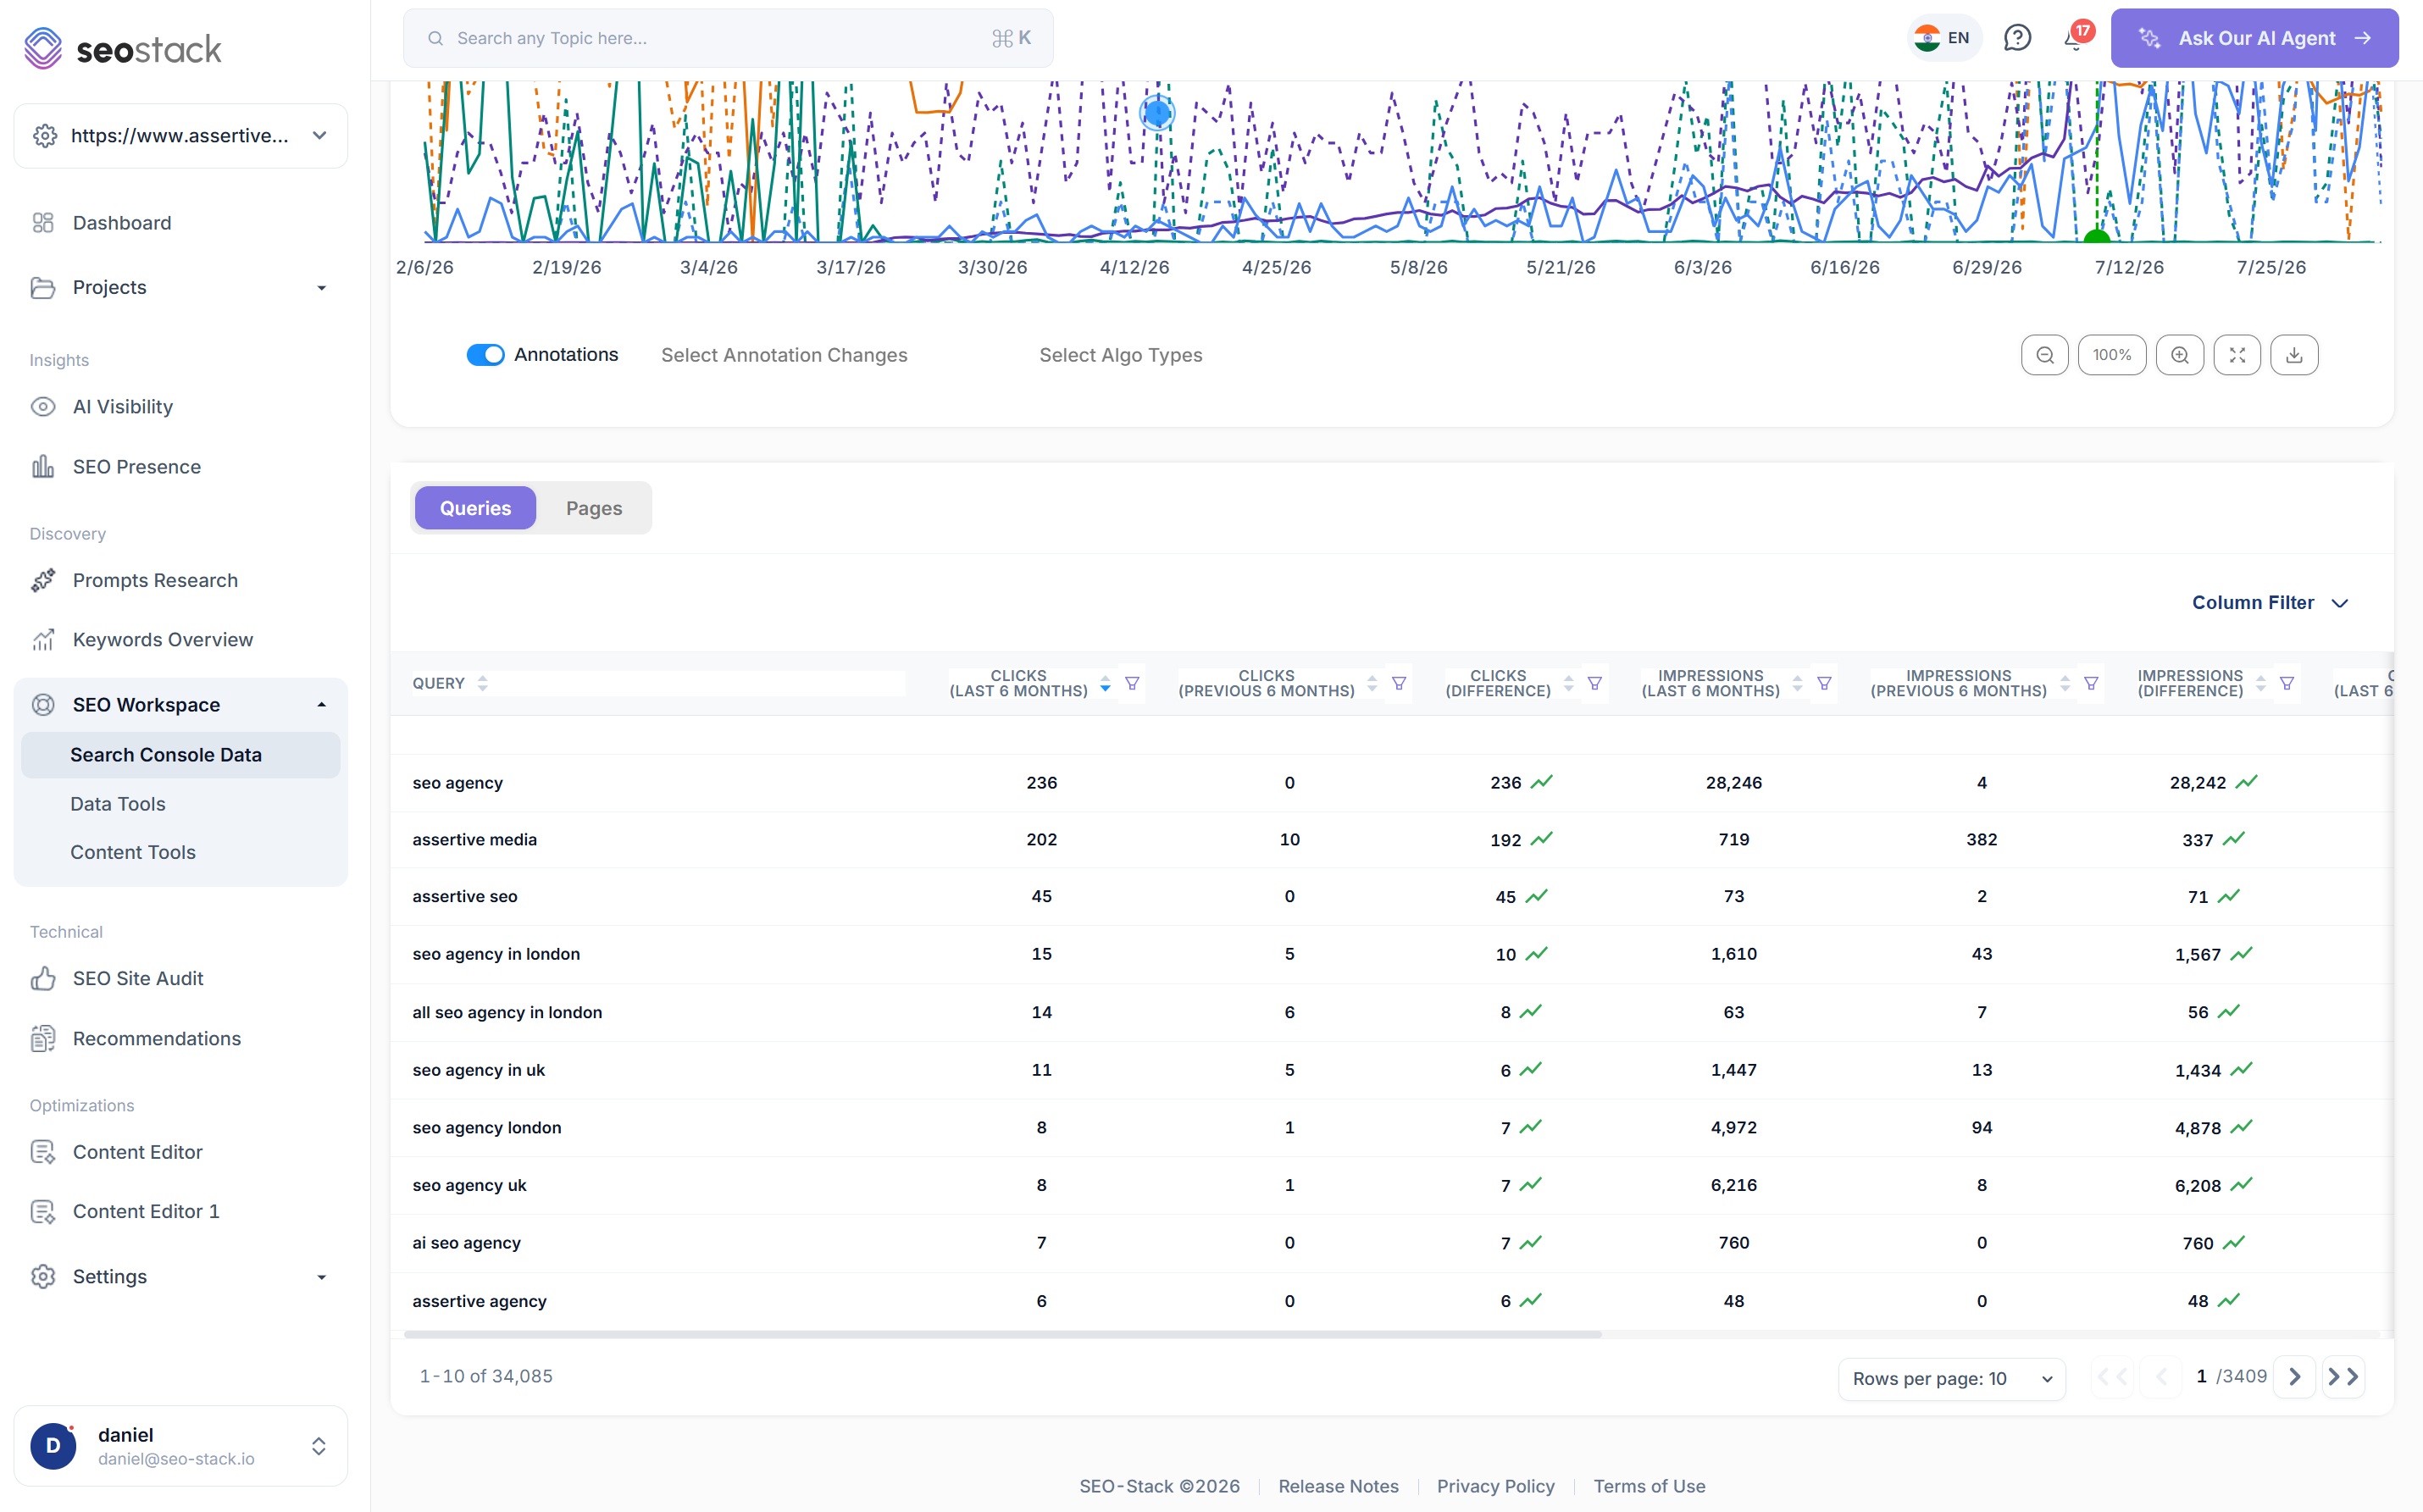Jump to last page double arrow
The image size is (2423, 1512).
coord(2343,1377)
